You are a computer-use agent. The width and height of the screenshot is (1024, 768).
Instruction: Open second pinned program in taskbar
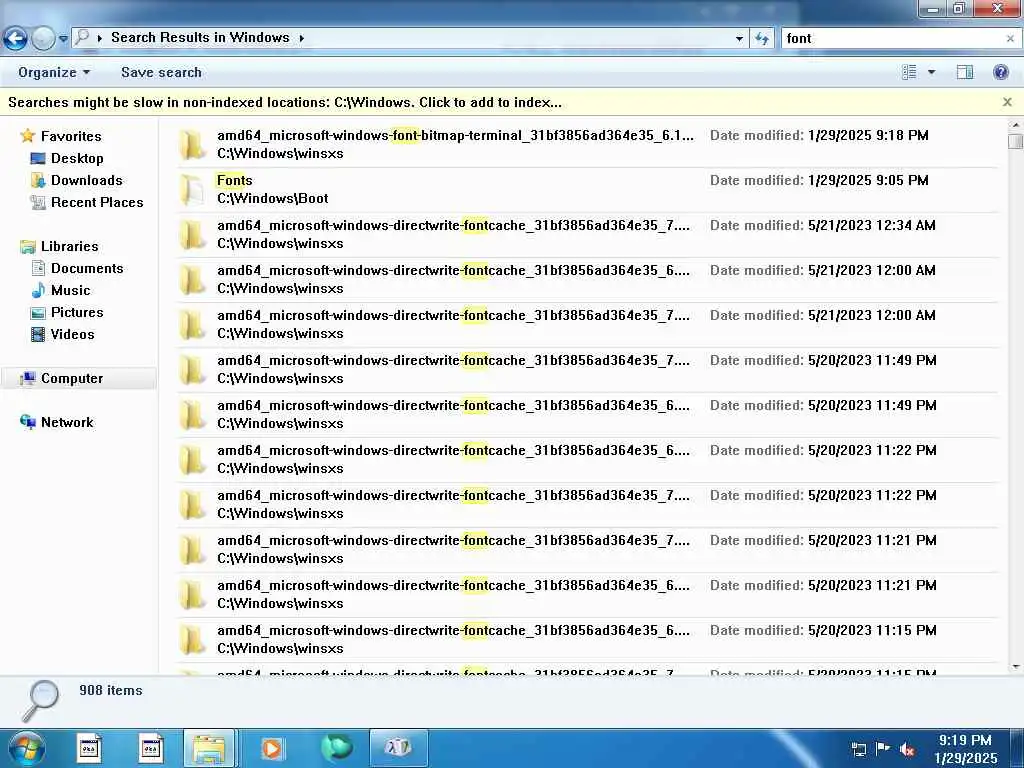coord(151,748)
